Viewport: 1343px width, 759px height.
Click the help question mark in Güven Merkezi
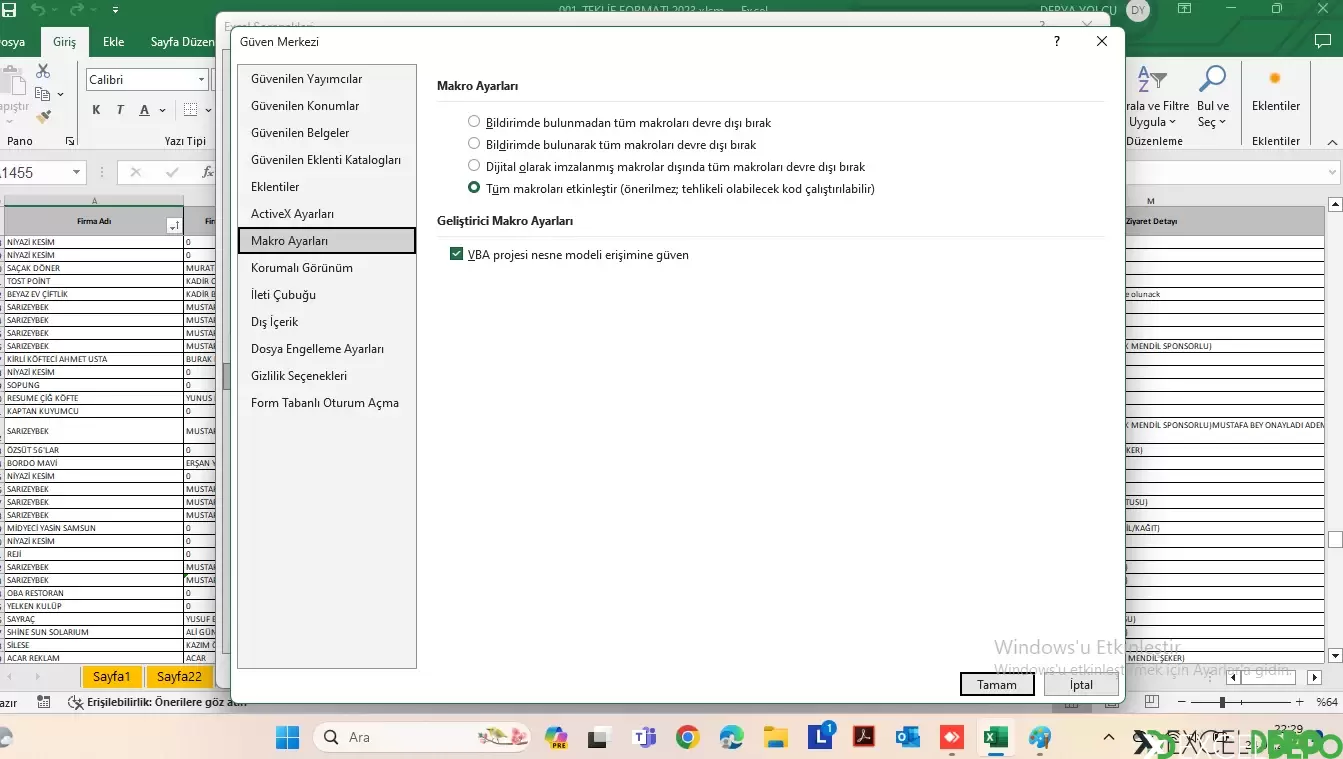click(1057, 41)
